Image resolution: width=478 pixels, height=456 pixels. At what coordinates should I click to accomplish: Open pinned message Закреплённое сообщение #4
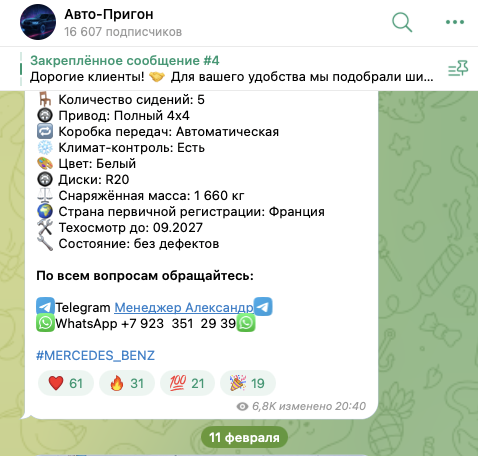point(232,69)
